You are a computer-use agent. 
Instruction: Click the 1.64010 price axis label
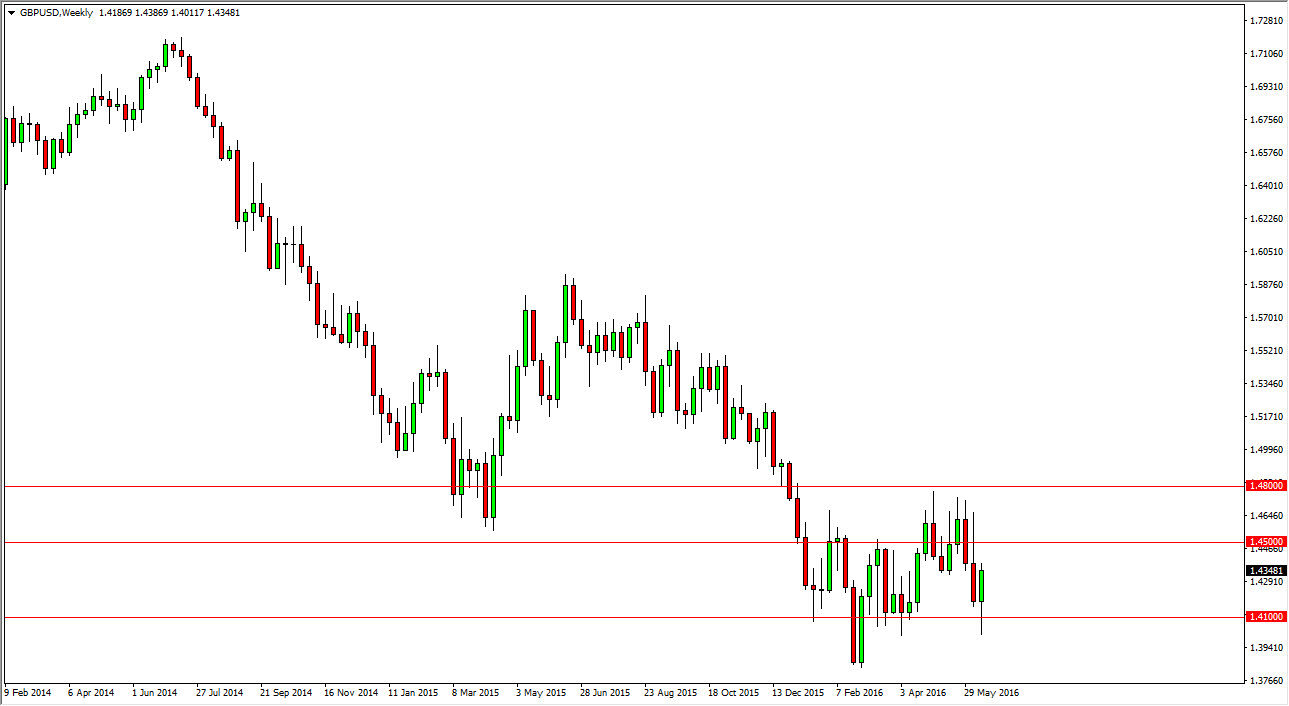[x=1266, y=185]
